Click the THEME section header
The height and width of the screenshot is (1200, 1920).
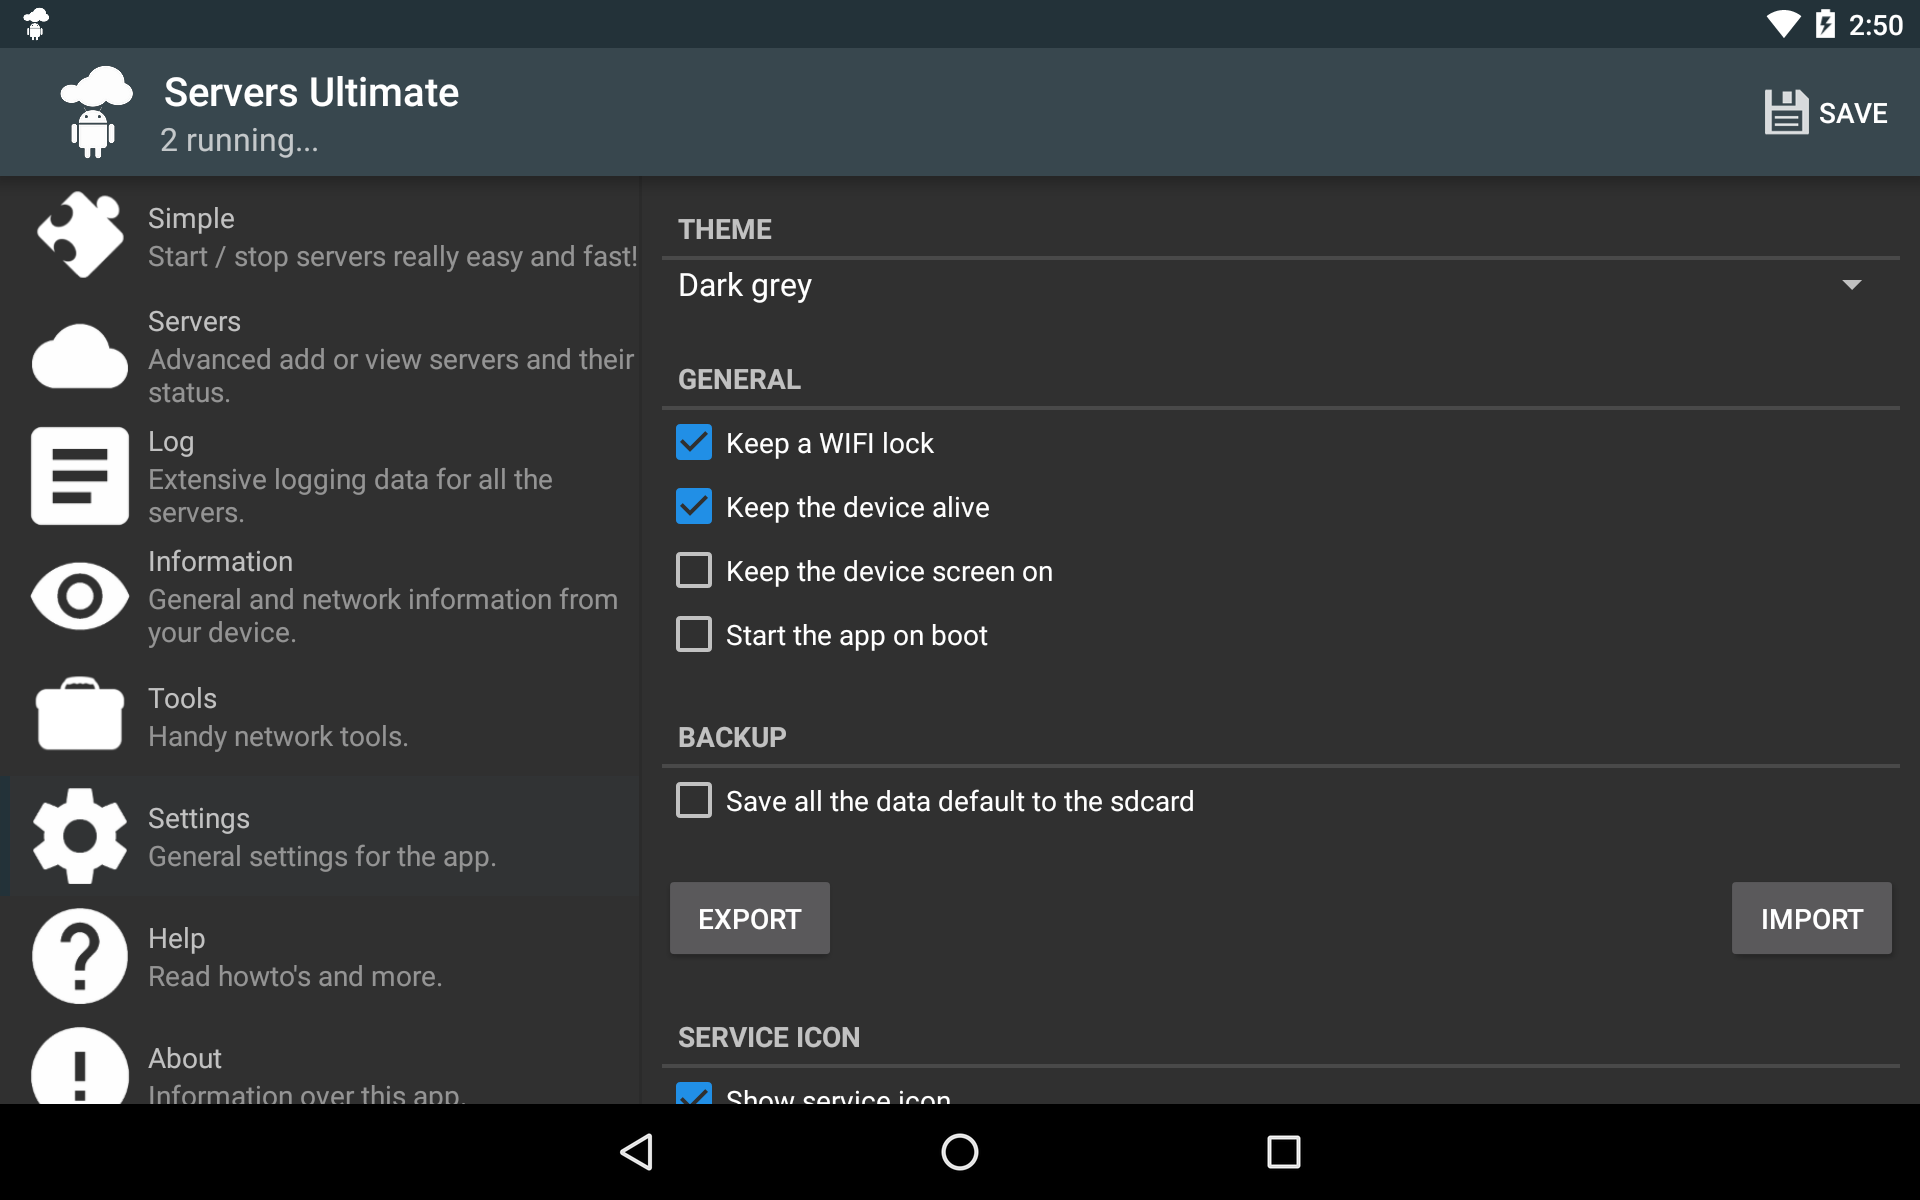tap(725, 229)
